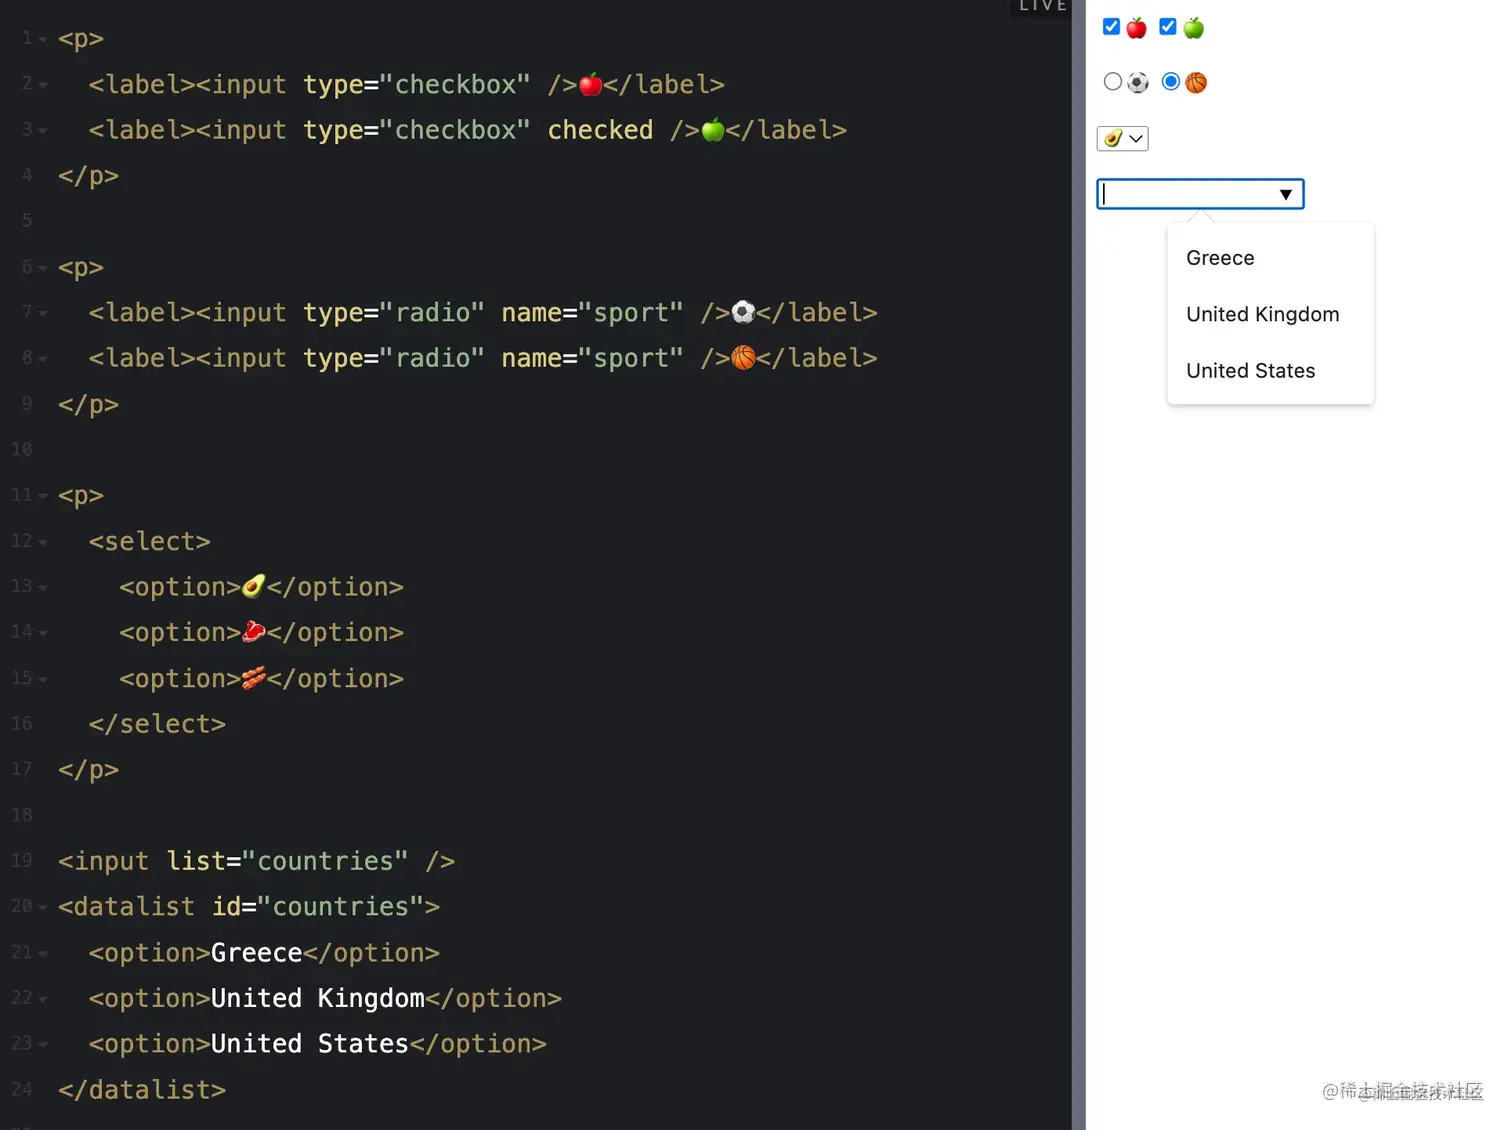The width and height of the screenshot is (1512, 1130).
Task: Click the countries datalist input field
Action: 1200,194
